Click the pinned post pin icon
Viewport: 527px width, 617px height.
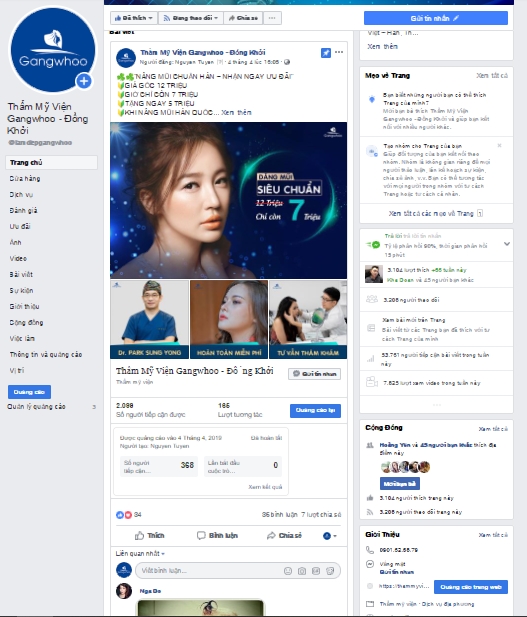[326, 53]
